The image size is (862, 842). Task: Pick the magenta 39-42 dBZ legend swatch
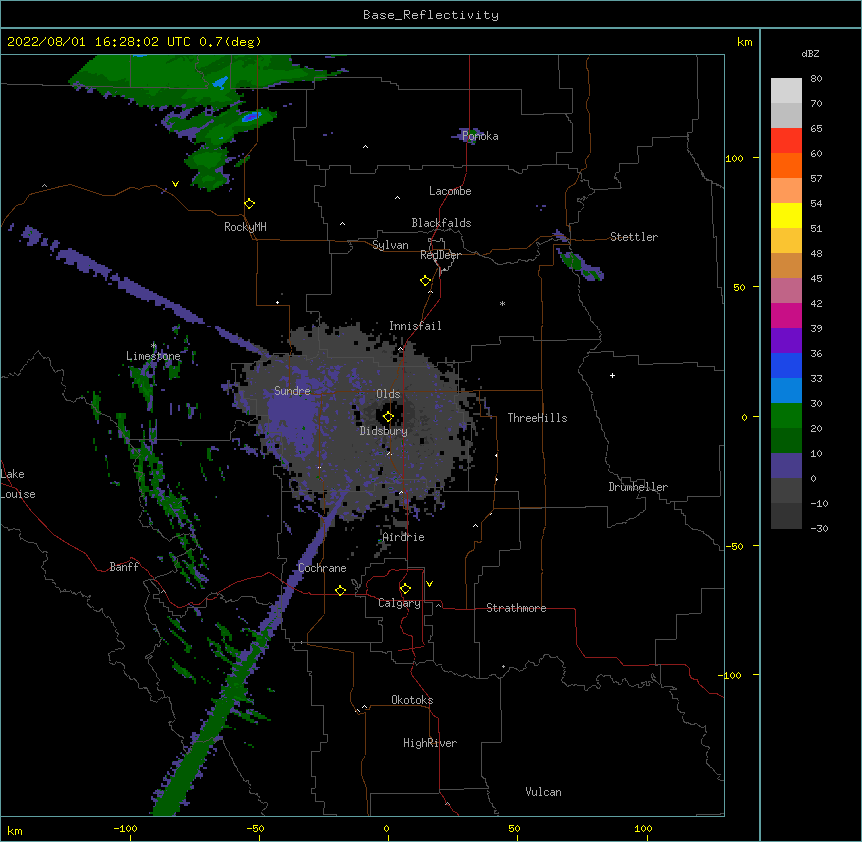[786, 315]
